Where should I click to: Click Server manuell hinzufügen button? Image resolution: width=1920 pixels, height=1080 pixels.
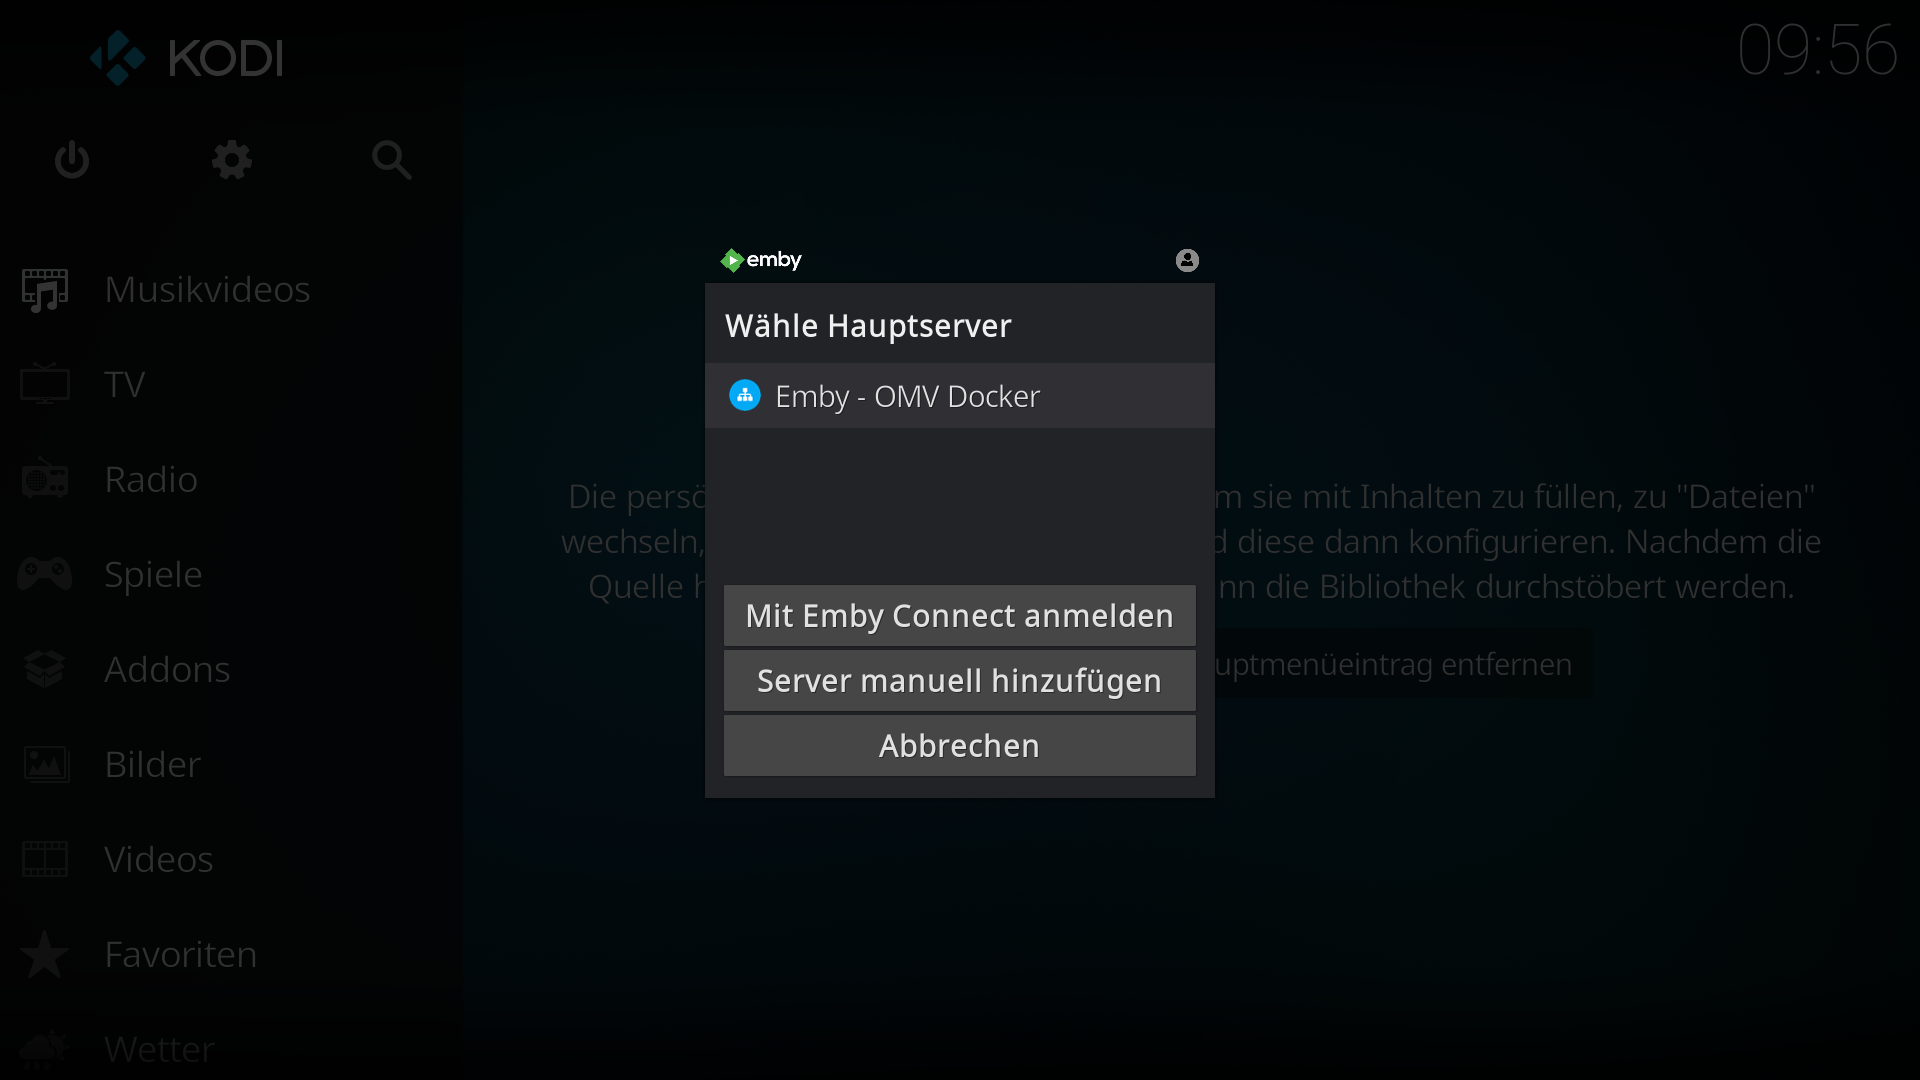(960, 681)
